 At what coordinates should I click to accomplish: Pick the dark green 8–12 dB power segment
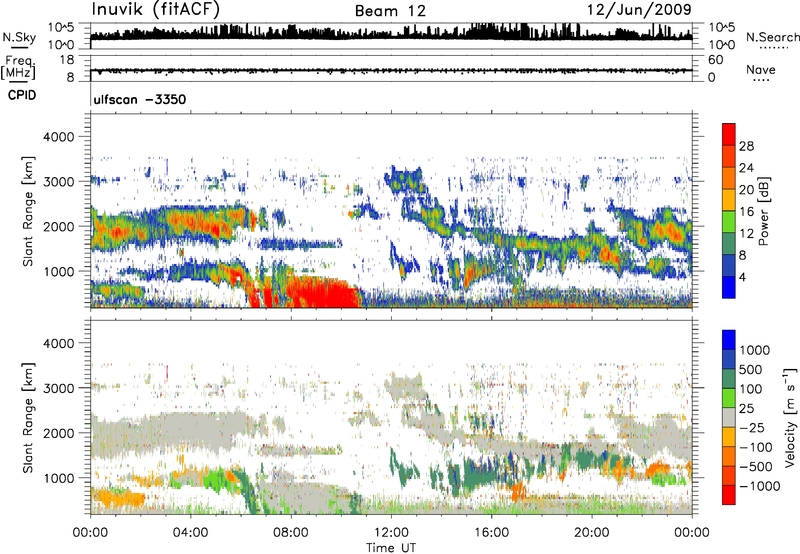[x=729, y=243]
